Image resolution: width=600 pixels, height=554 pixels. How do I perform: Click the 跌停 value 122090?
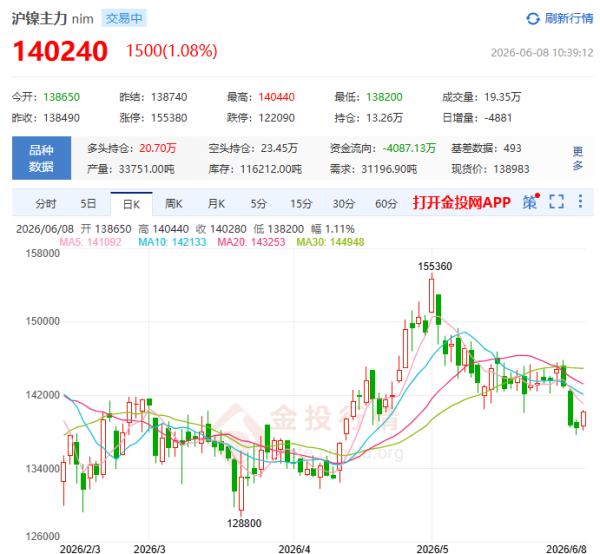[277, 118]
